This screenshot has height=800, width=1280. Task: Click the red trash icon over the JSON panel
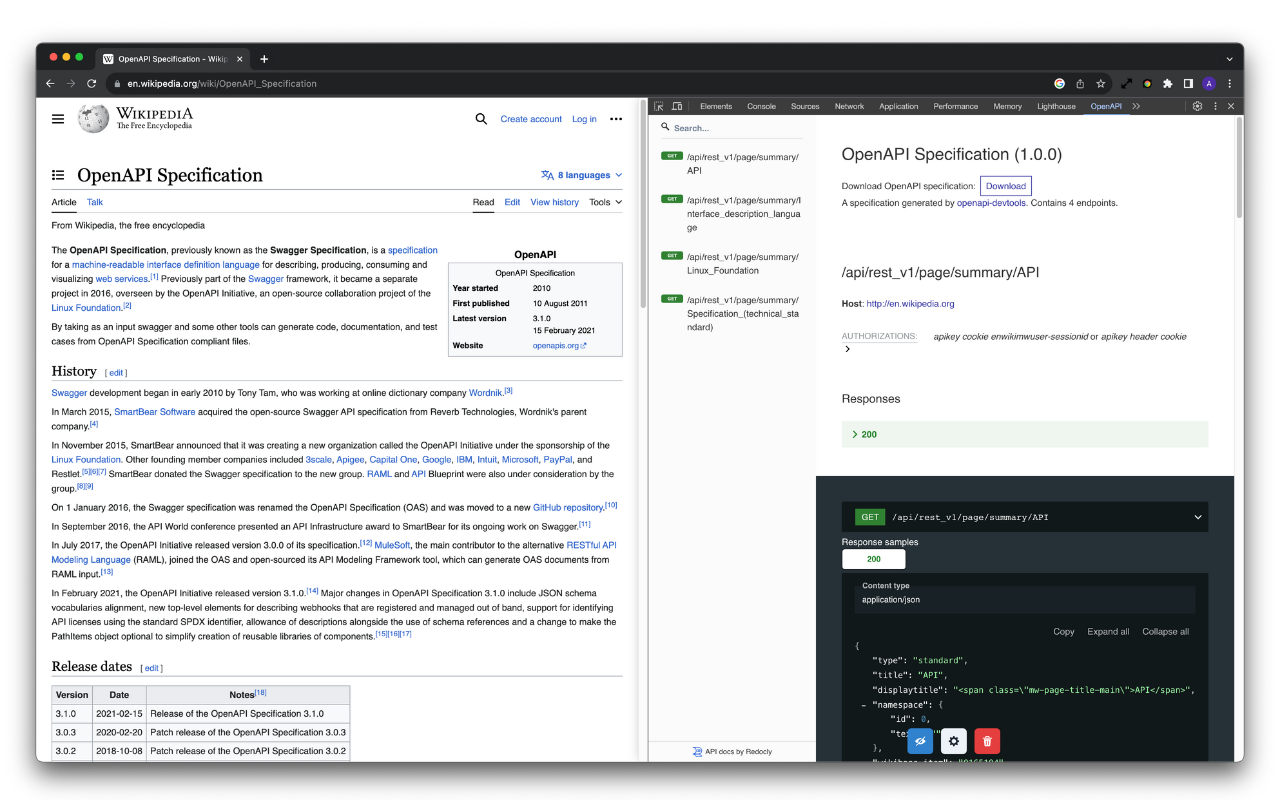[987, 741]
